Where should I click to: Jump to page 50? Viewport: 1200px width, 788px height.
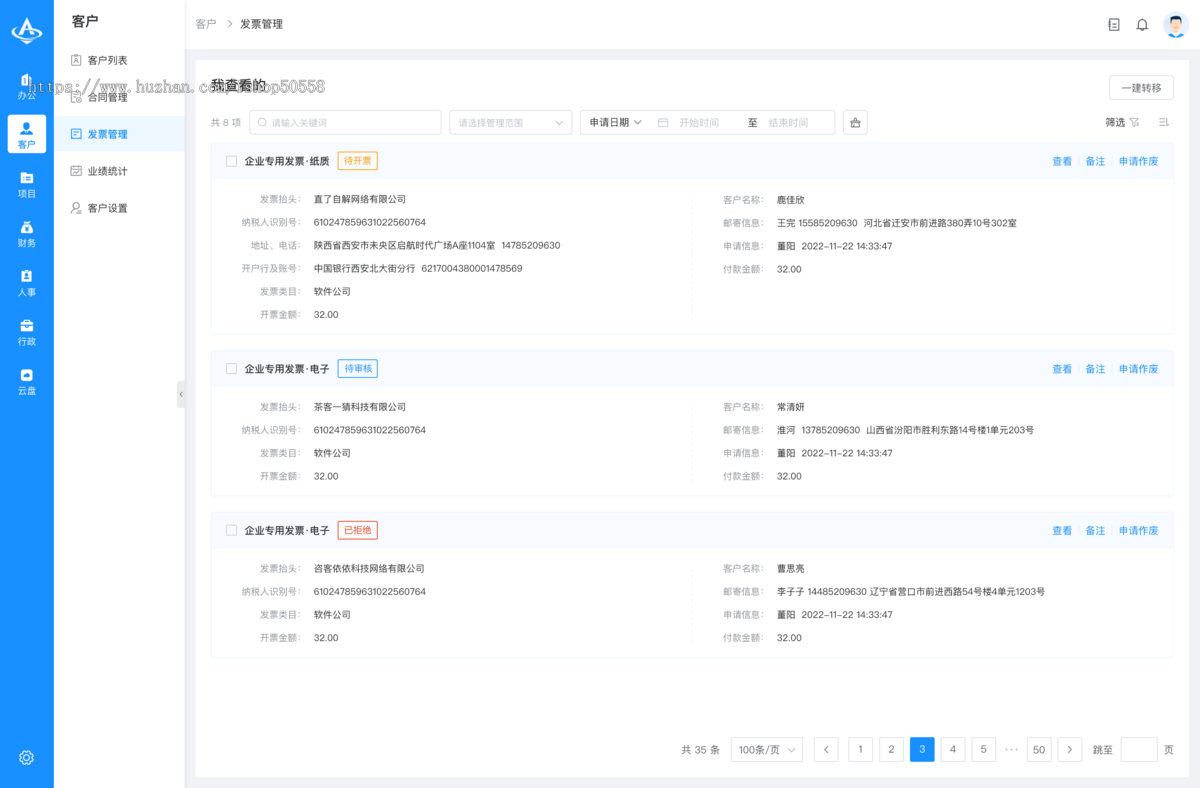click(x=1039, y=750)
